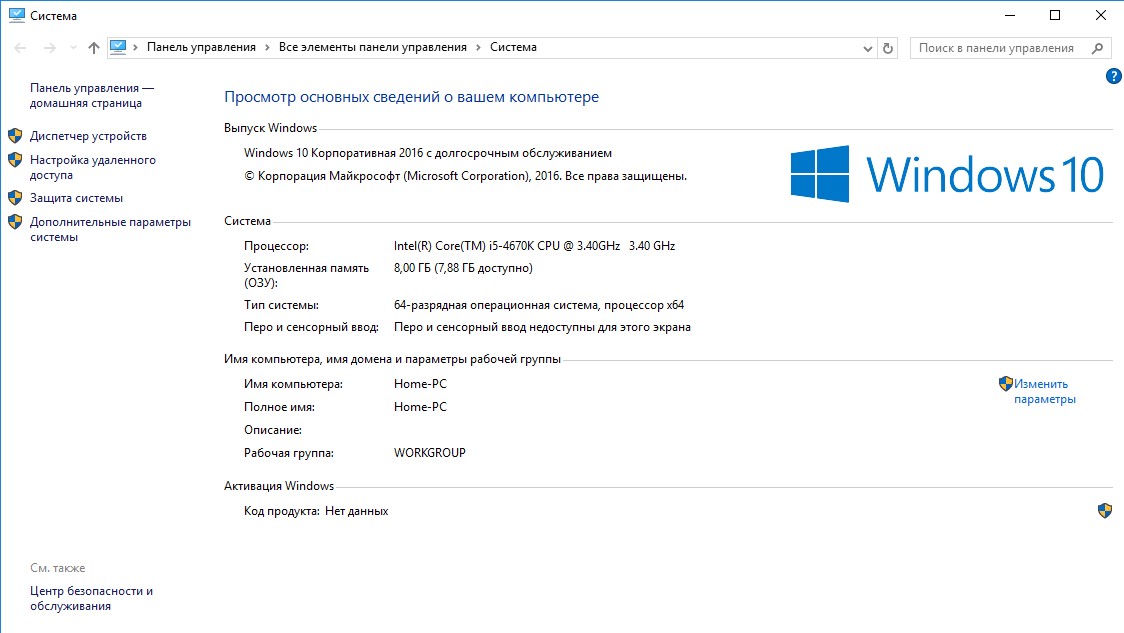This screenshot has width=1124, height=633.
Task: Click the Система icon in title bar
Action: (x=16, y=16)
